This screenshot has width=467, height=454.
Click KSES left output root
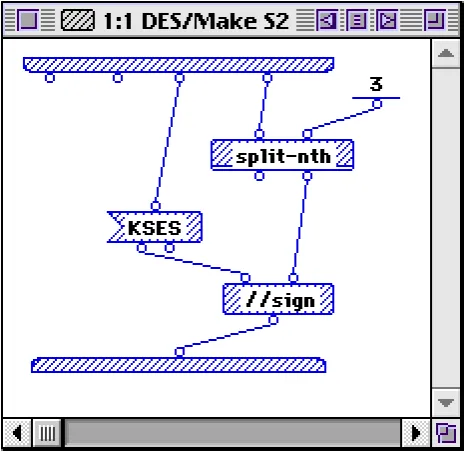tap(142, 248)
